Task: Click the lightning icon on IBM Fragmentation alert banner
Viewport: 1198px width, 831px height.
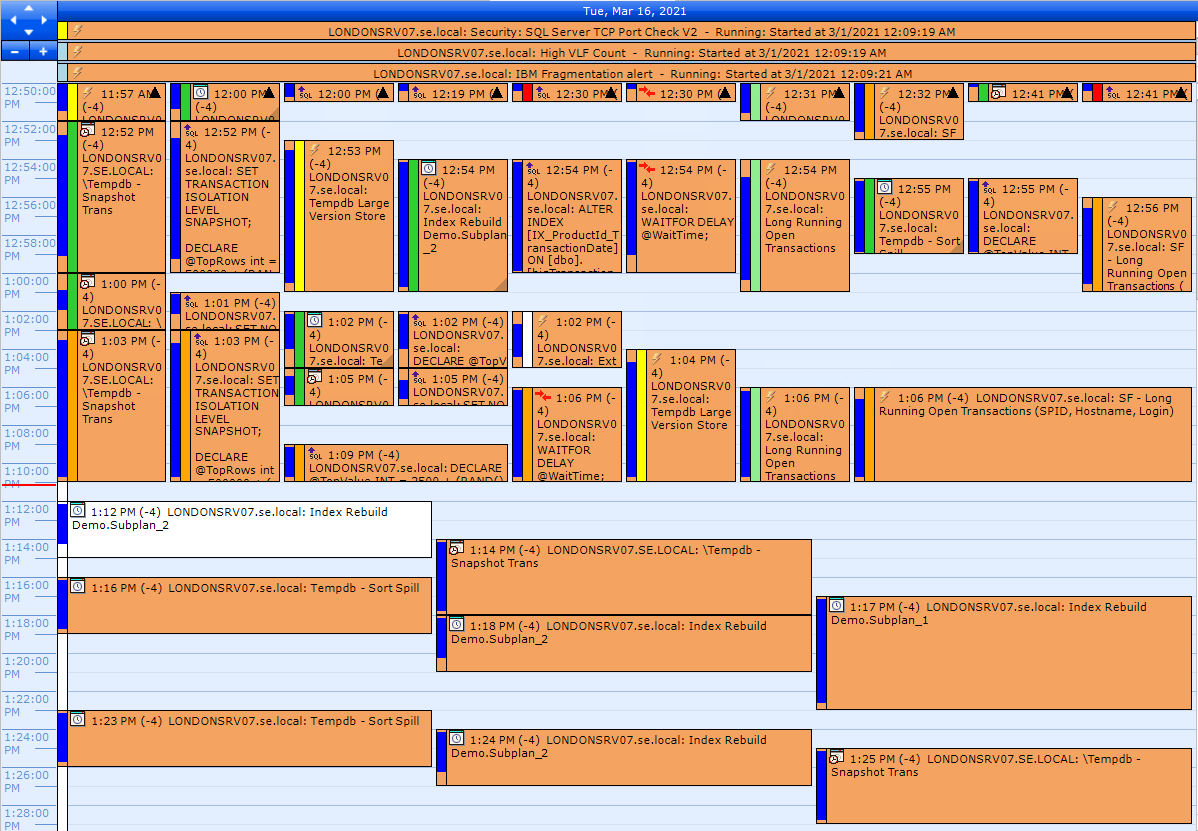Action: 77,73
